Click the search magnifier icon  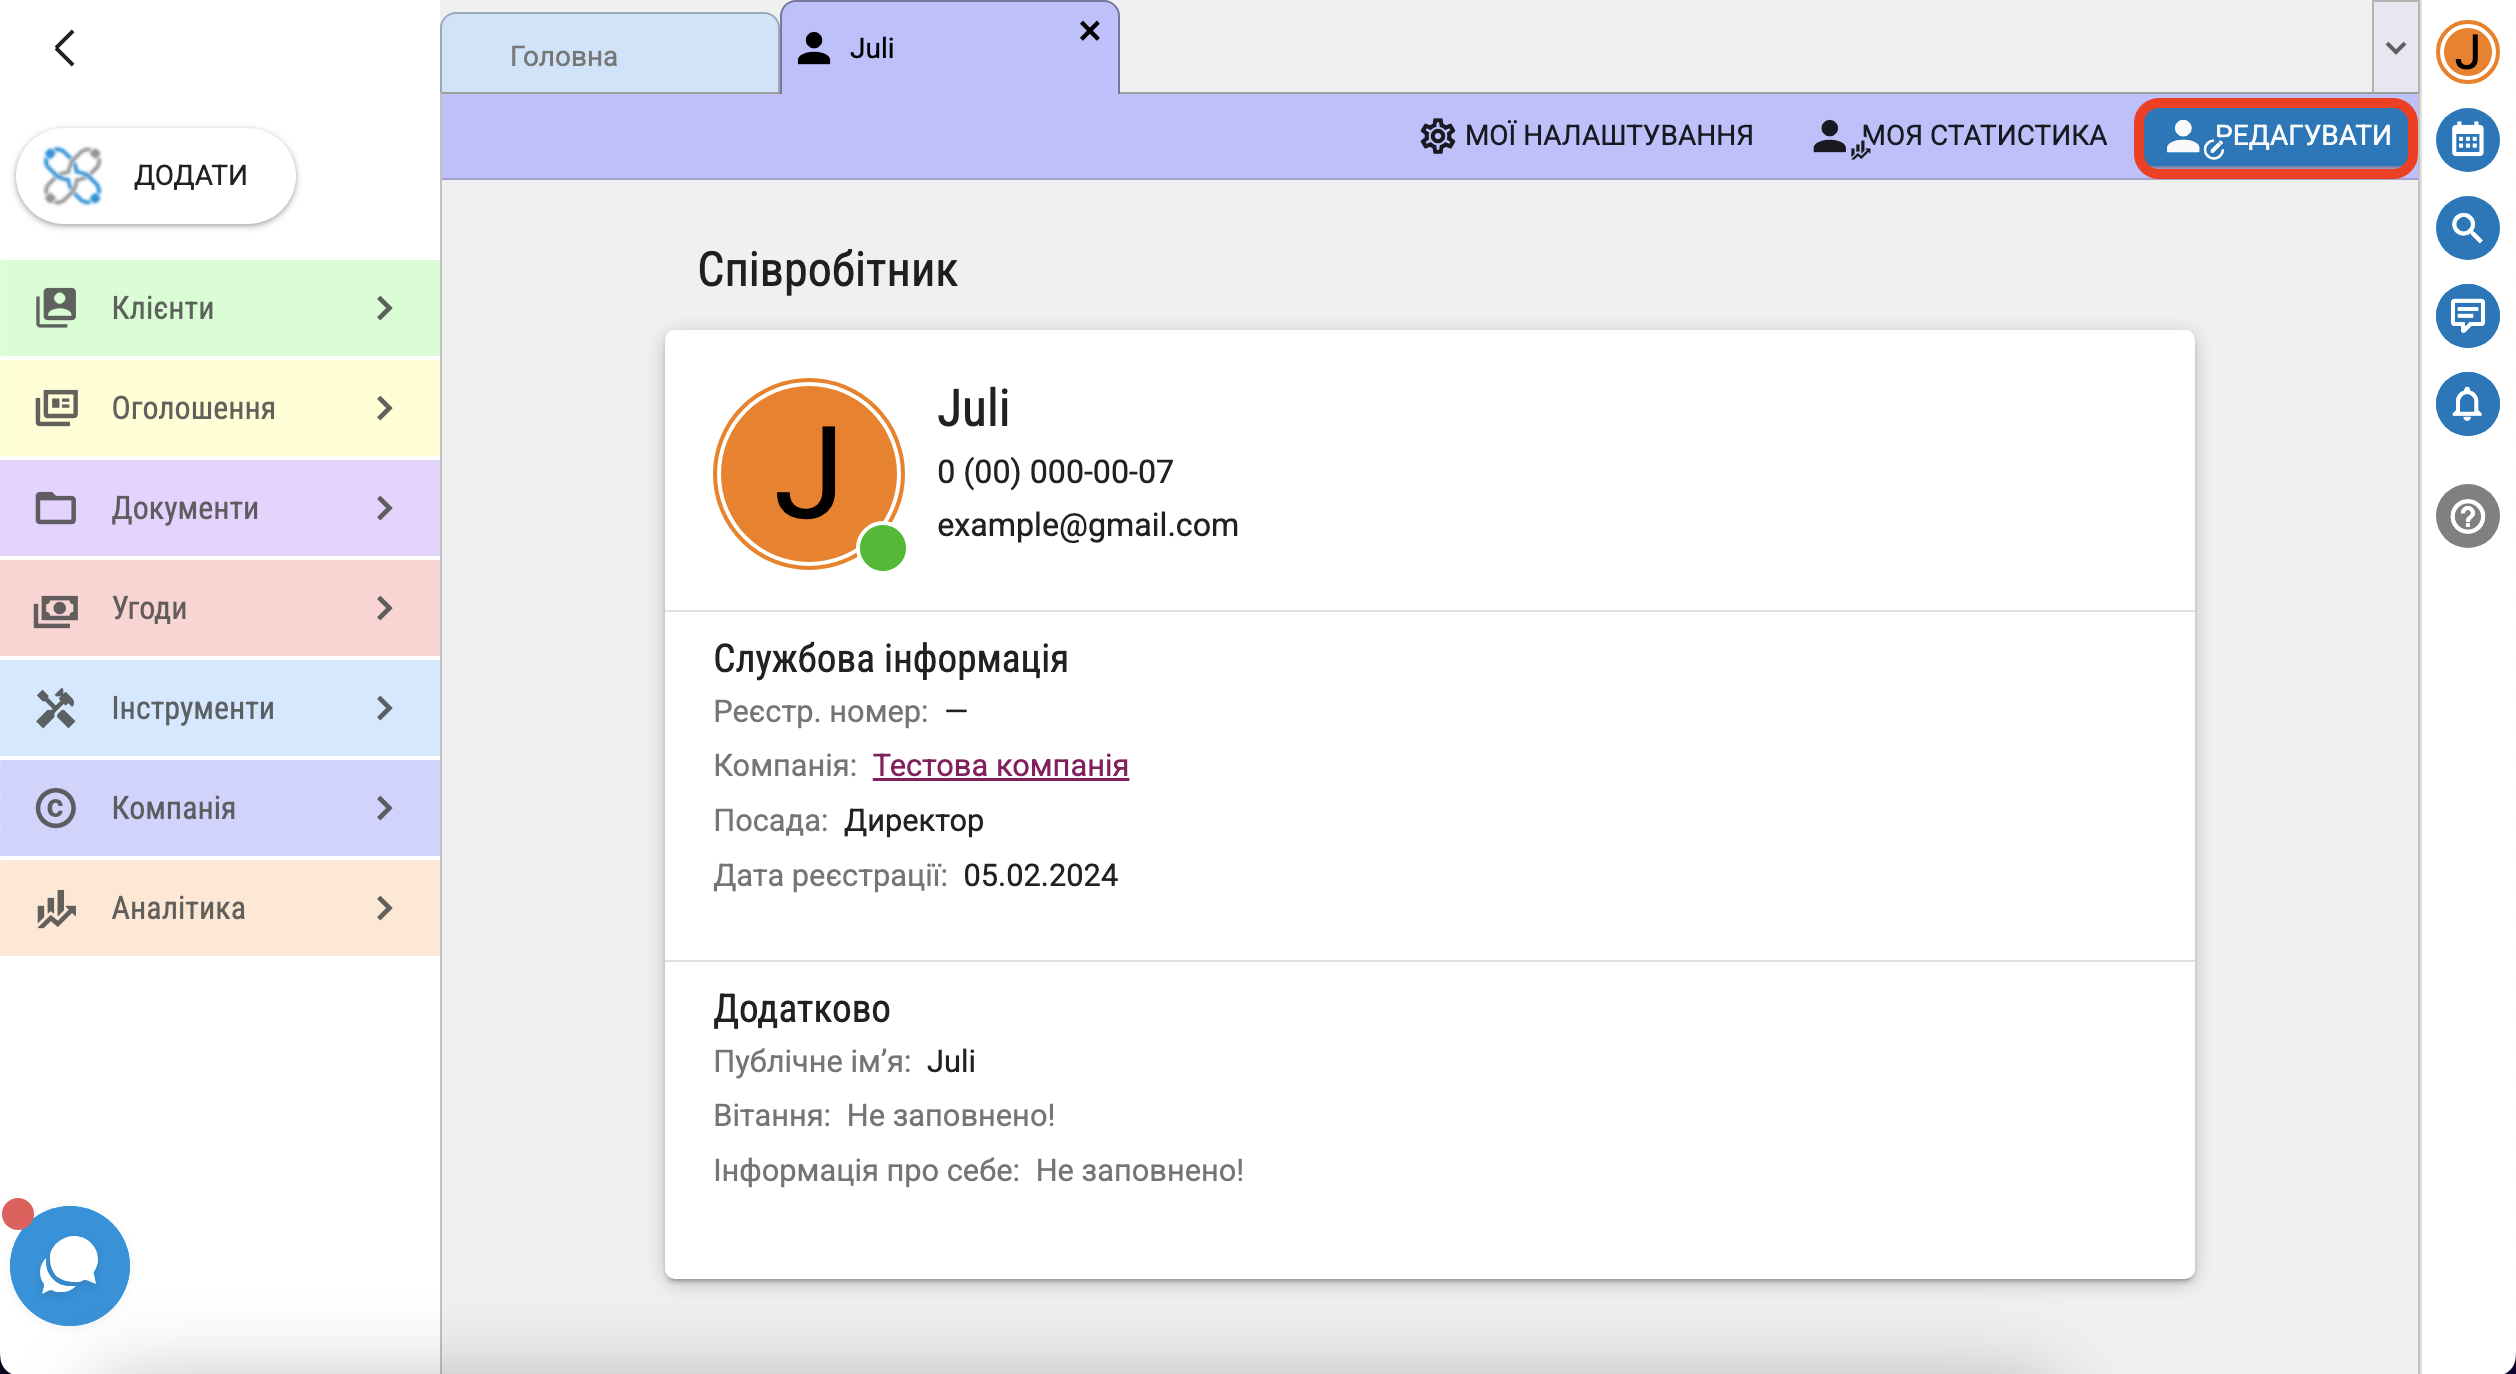point(2467,228)
